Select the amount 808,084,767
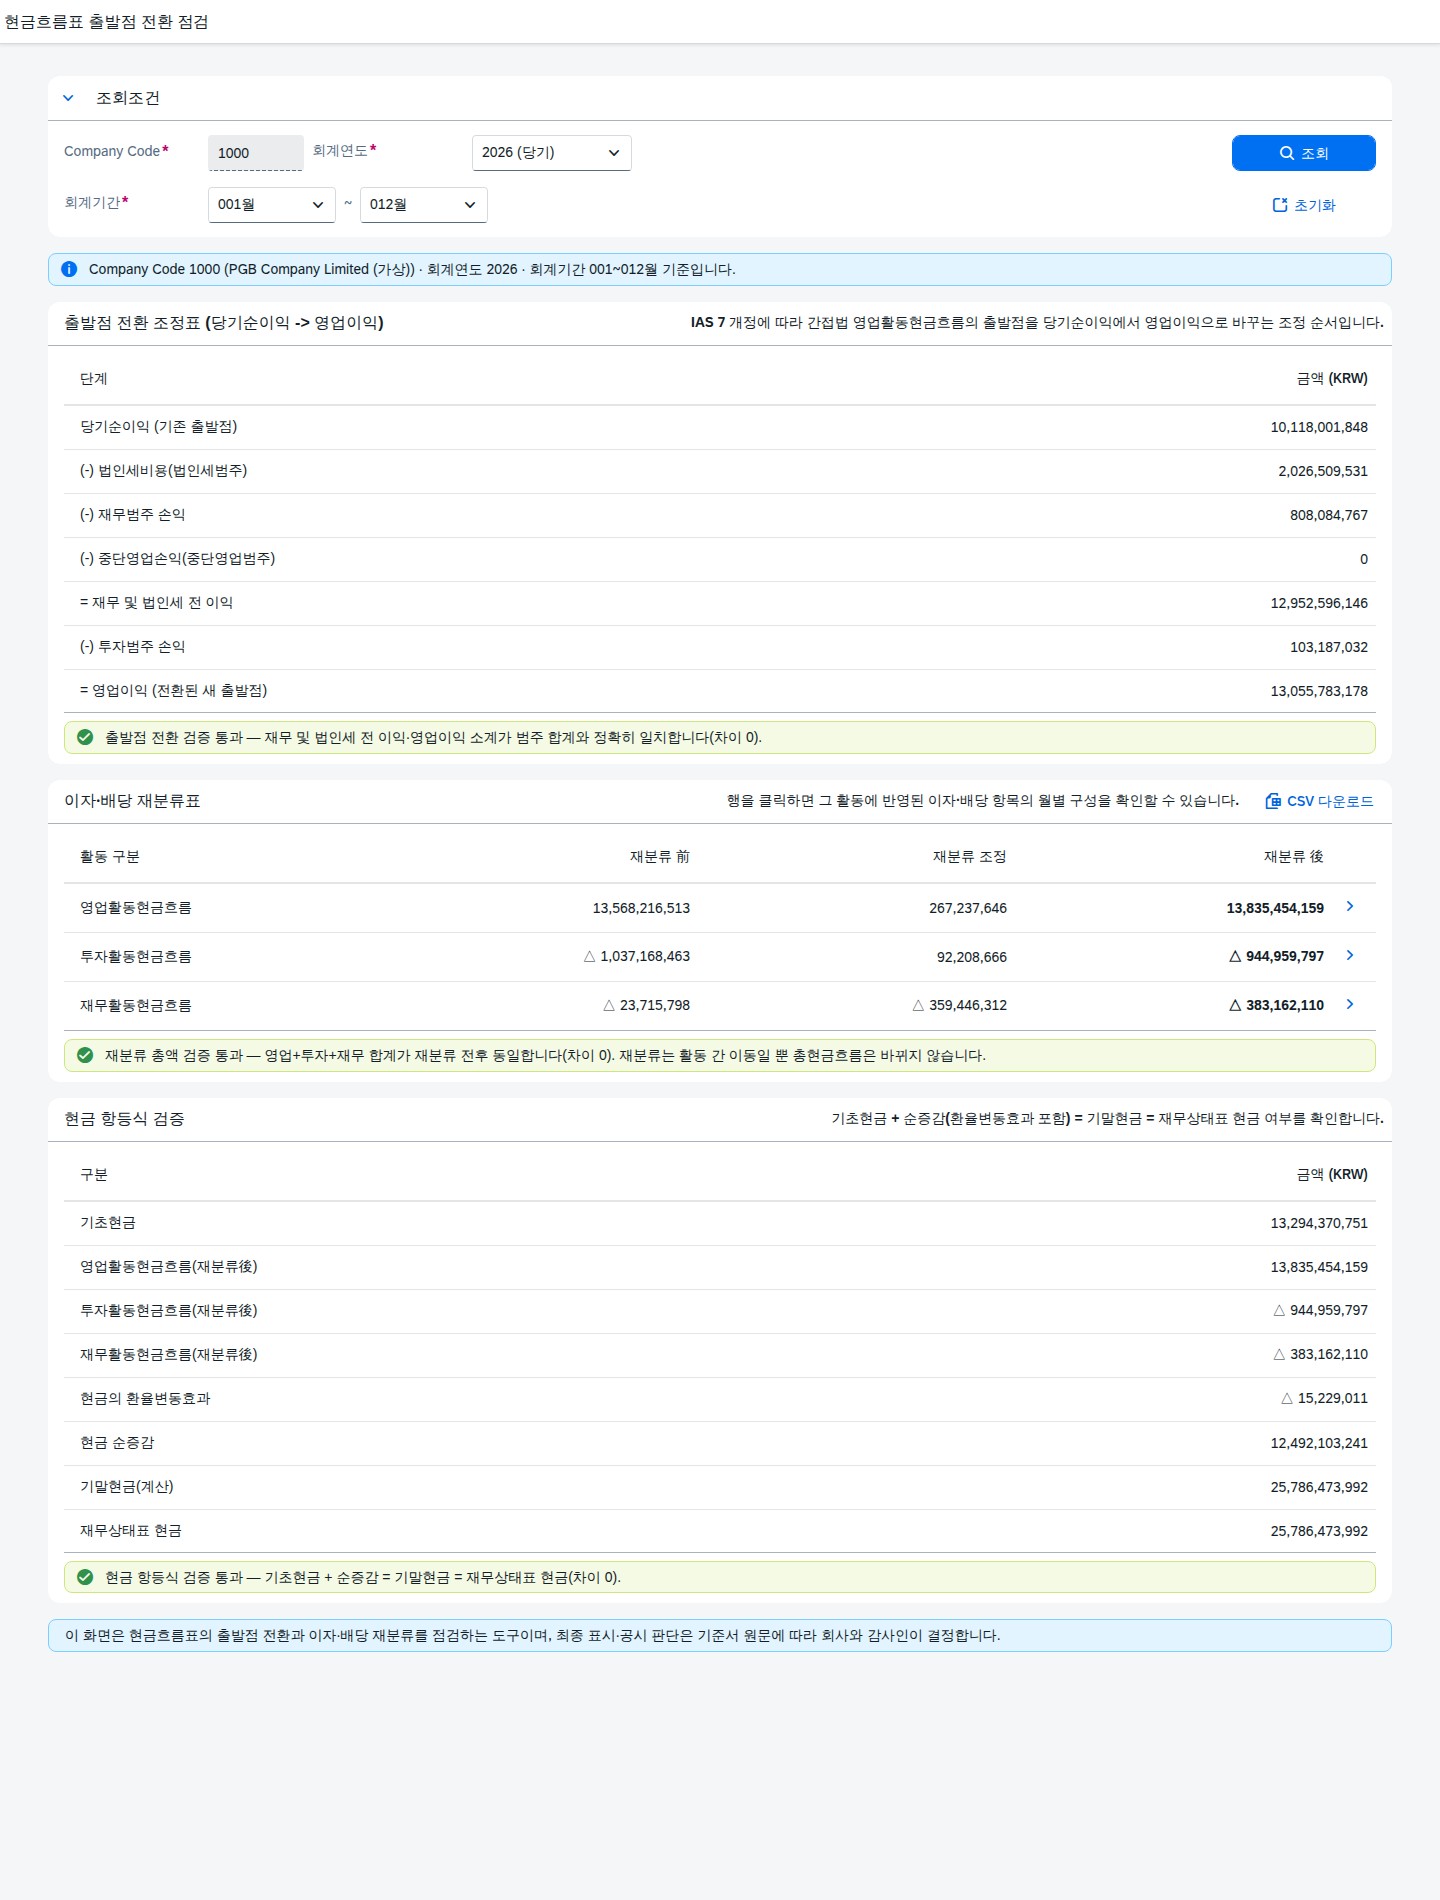 1328,515
